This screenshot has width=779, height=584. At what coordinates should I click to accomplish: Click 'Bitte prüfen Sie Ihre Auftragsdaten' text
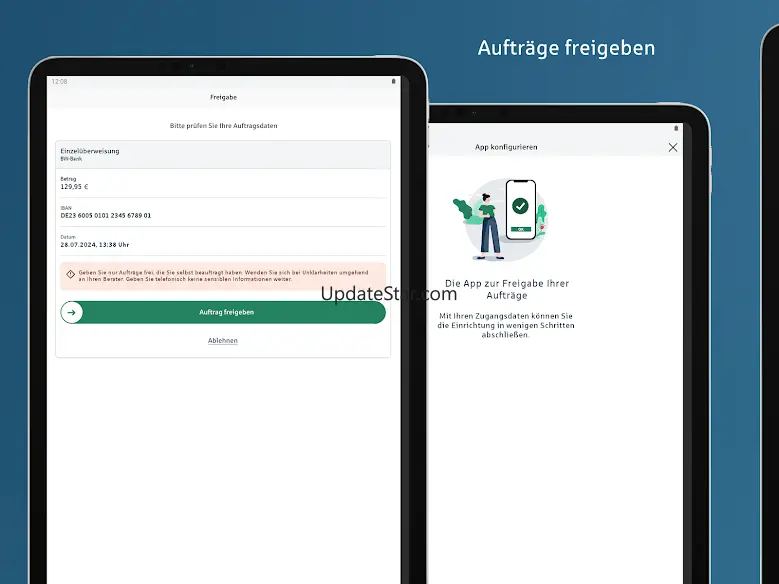[x=224, y=126]
